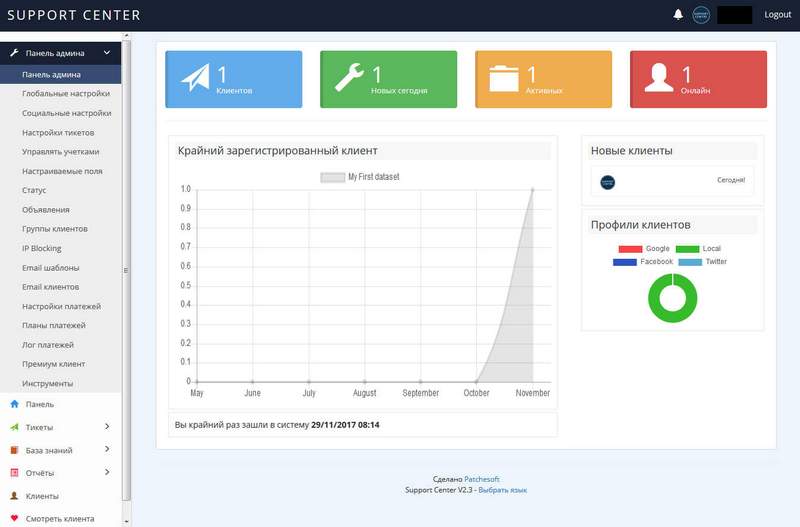The width and height of the screenshot is (800, 527).
Task: Click the Patchesoft footer link
Action: 482,479
